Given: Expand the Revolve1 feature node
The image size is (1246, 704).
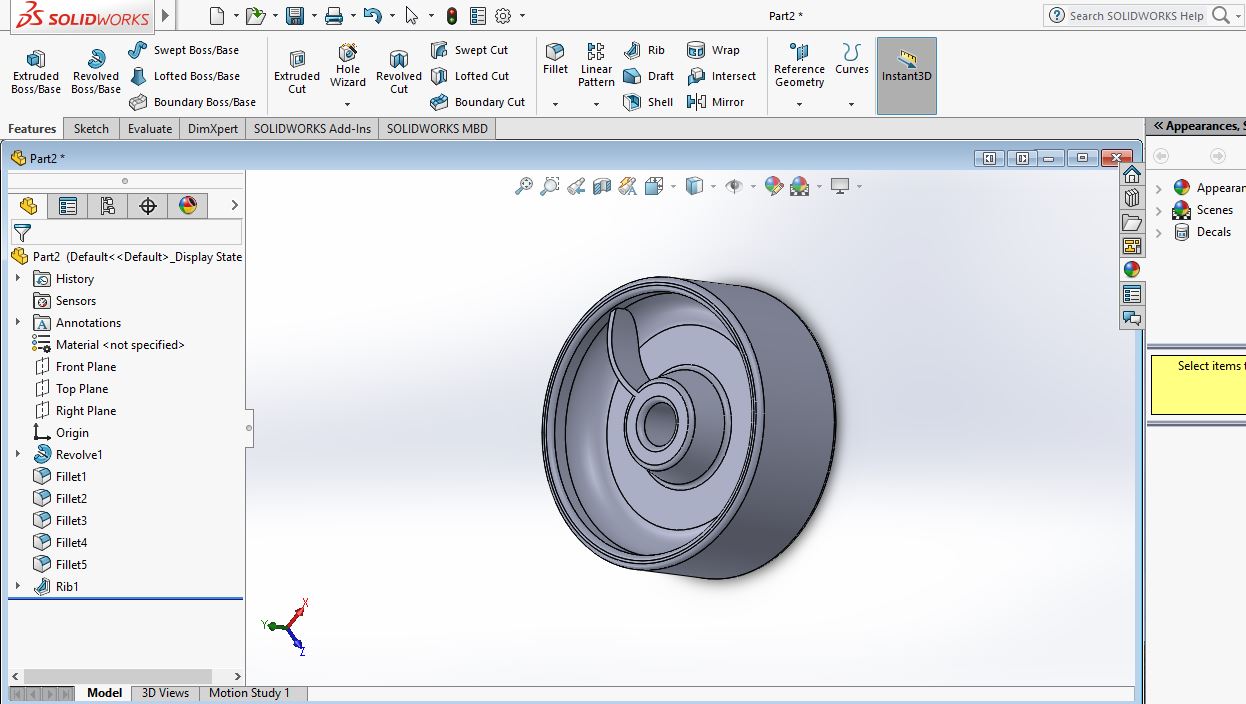Looking at the screenshot, I should (x=18, y=454).
